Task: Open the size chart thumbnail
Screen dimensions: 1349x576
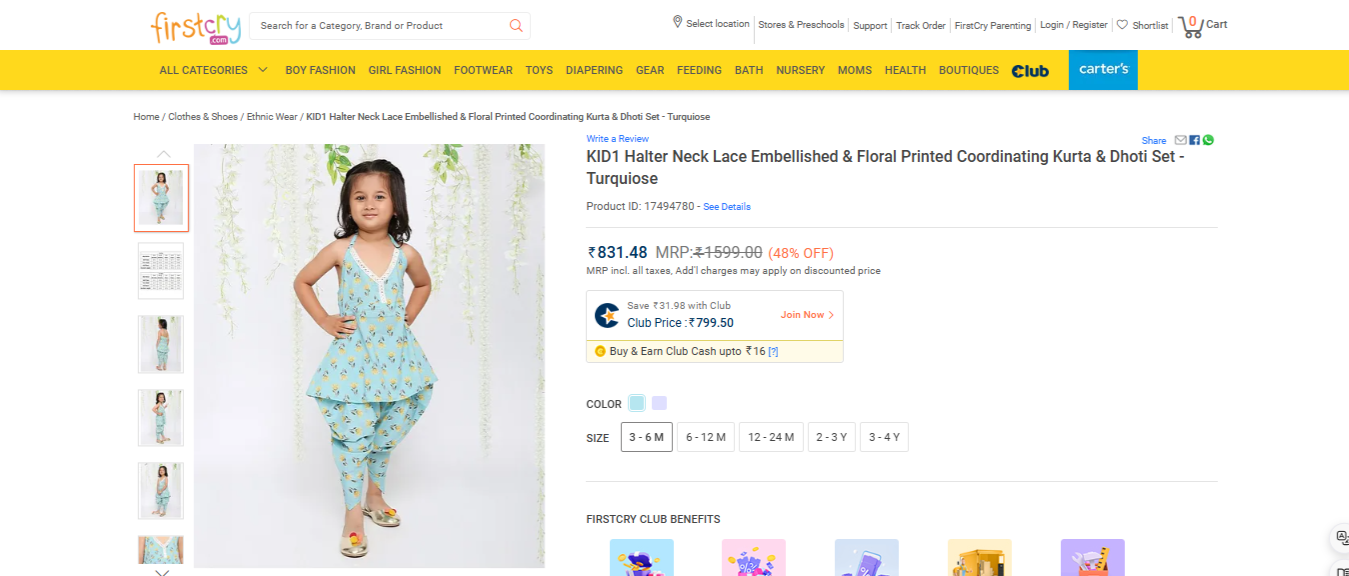Action: [x=161, y=271]
